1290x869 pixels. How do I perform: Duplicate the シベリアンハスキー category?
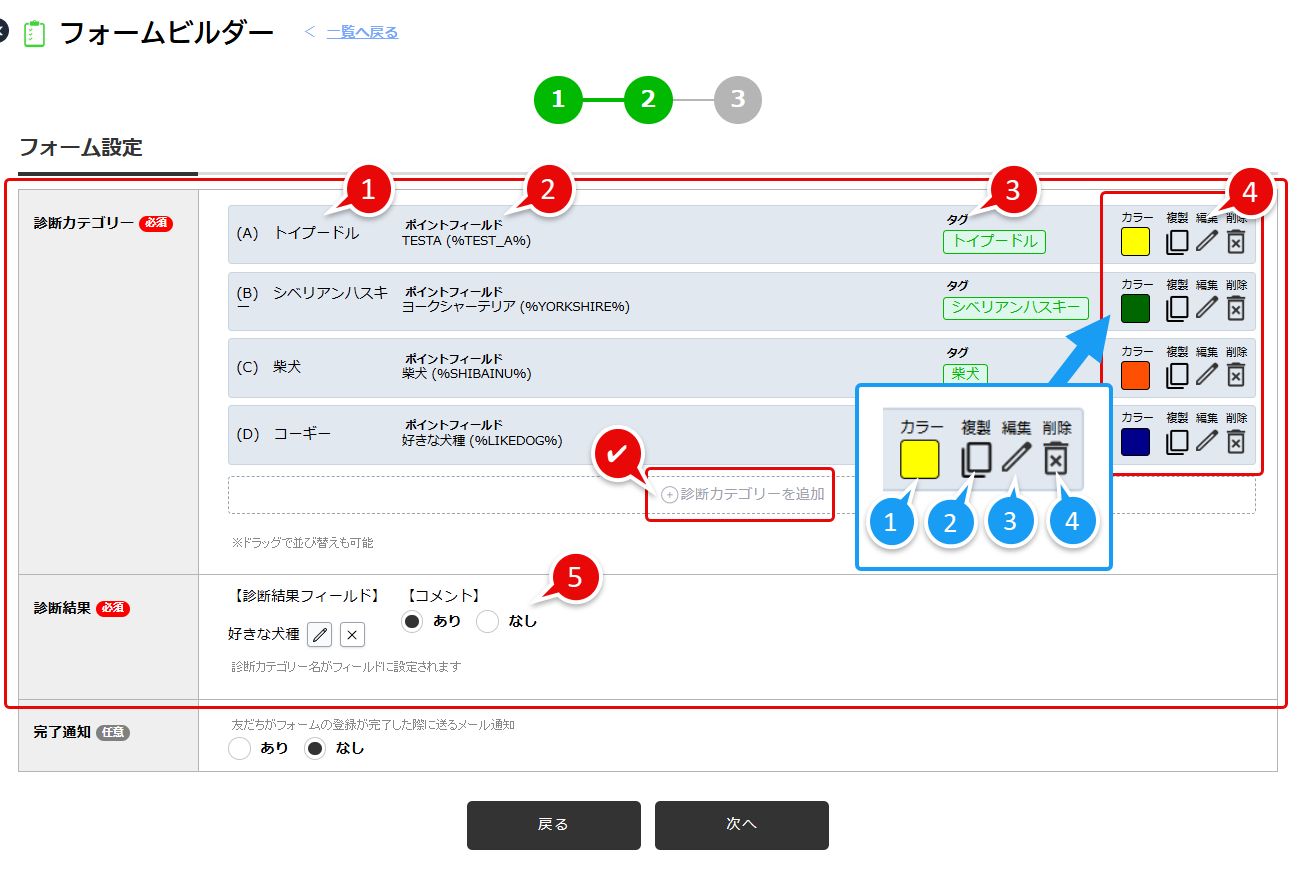1178,308
